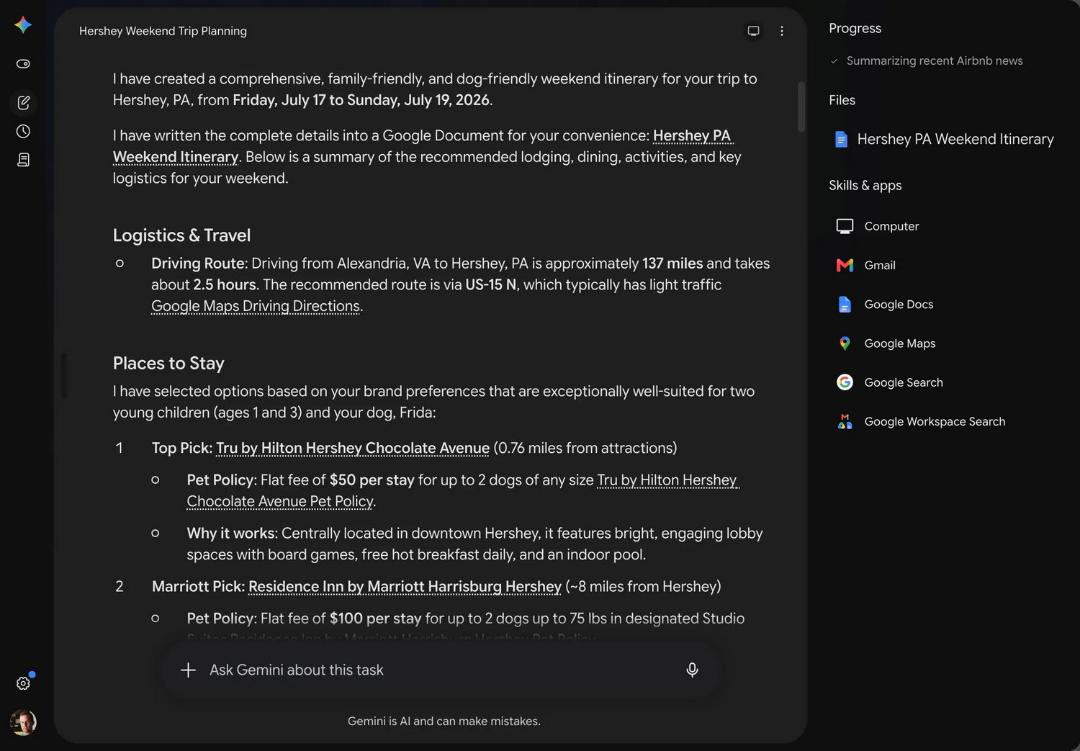Click the Google Search G icon

pos(844,382)
